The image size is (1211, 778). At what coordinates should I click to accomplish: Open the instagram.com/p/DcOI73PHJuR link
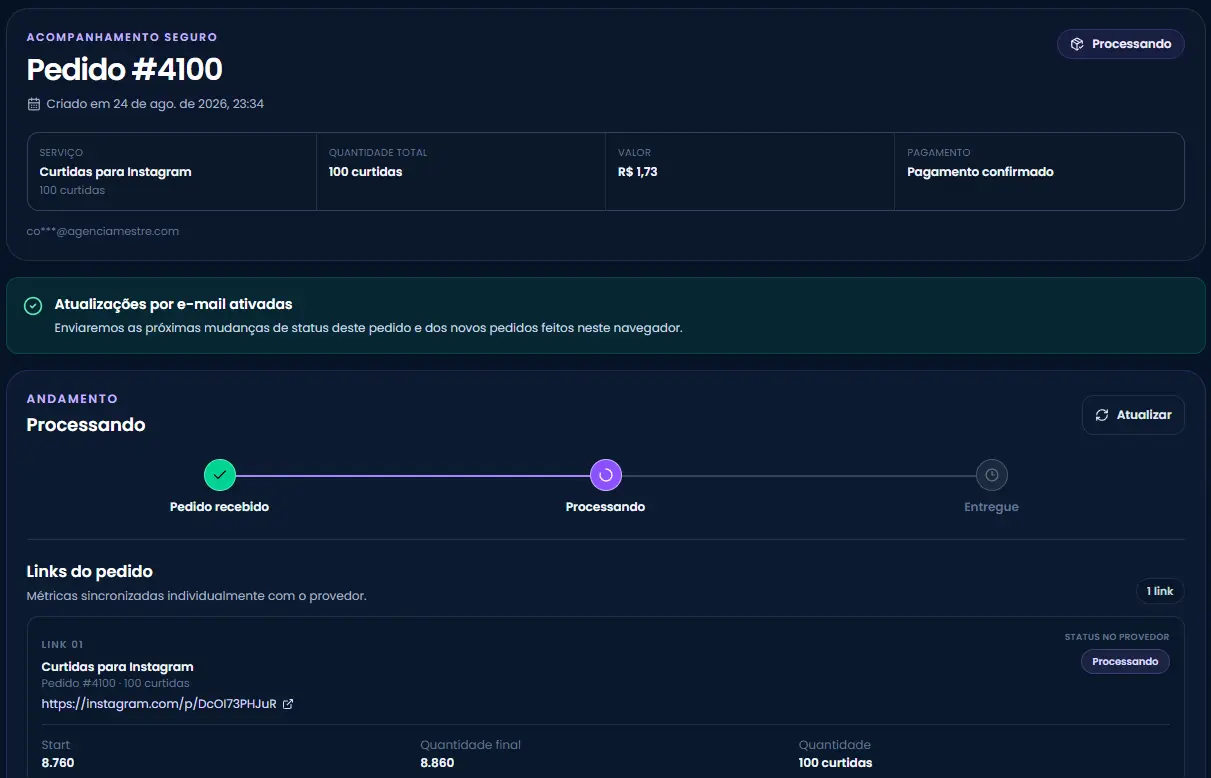coord(159,704)
